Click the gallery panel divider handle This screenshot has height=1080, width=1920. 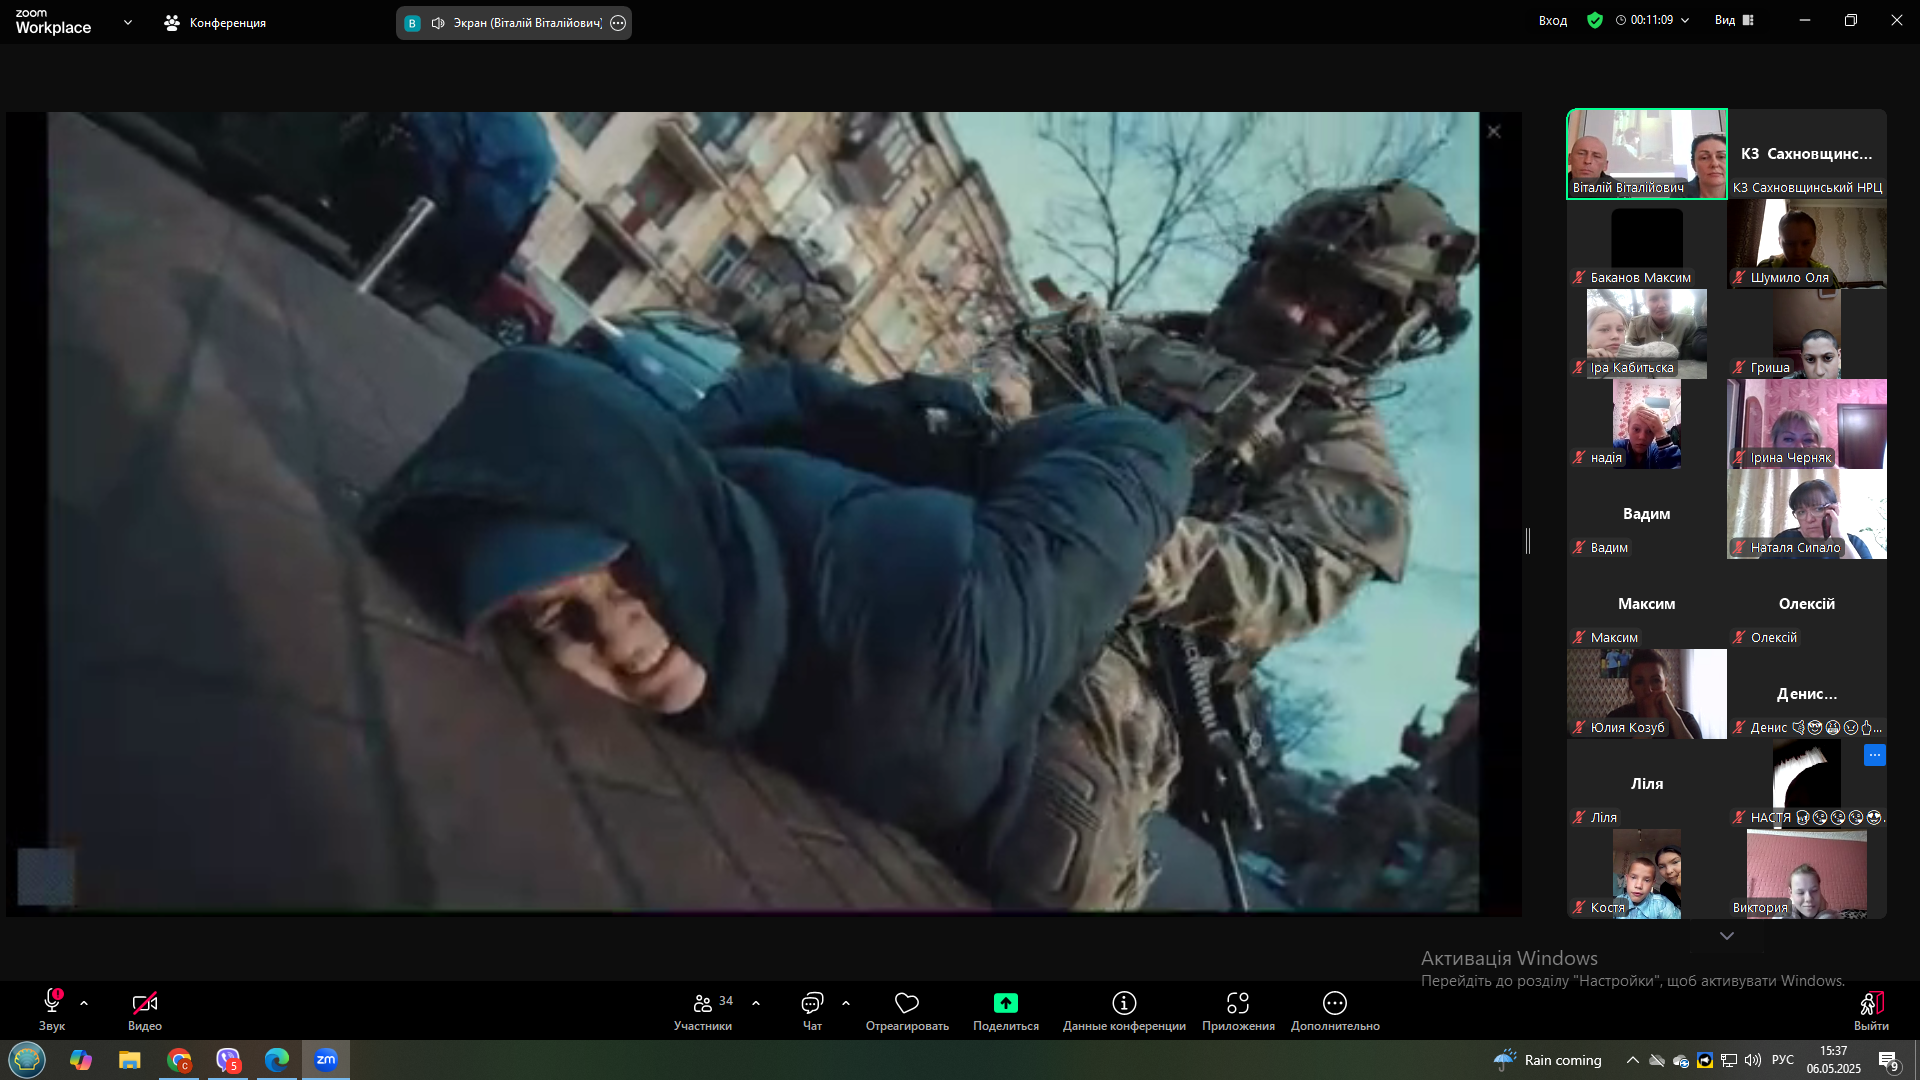click(x=1528, y=541)
